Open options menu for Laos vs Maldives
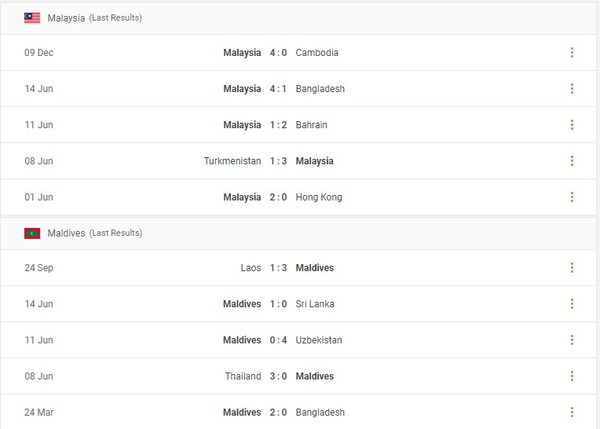The width and height of the screenshot is (600, 429). (x=572, y=268)
